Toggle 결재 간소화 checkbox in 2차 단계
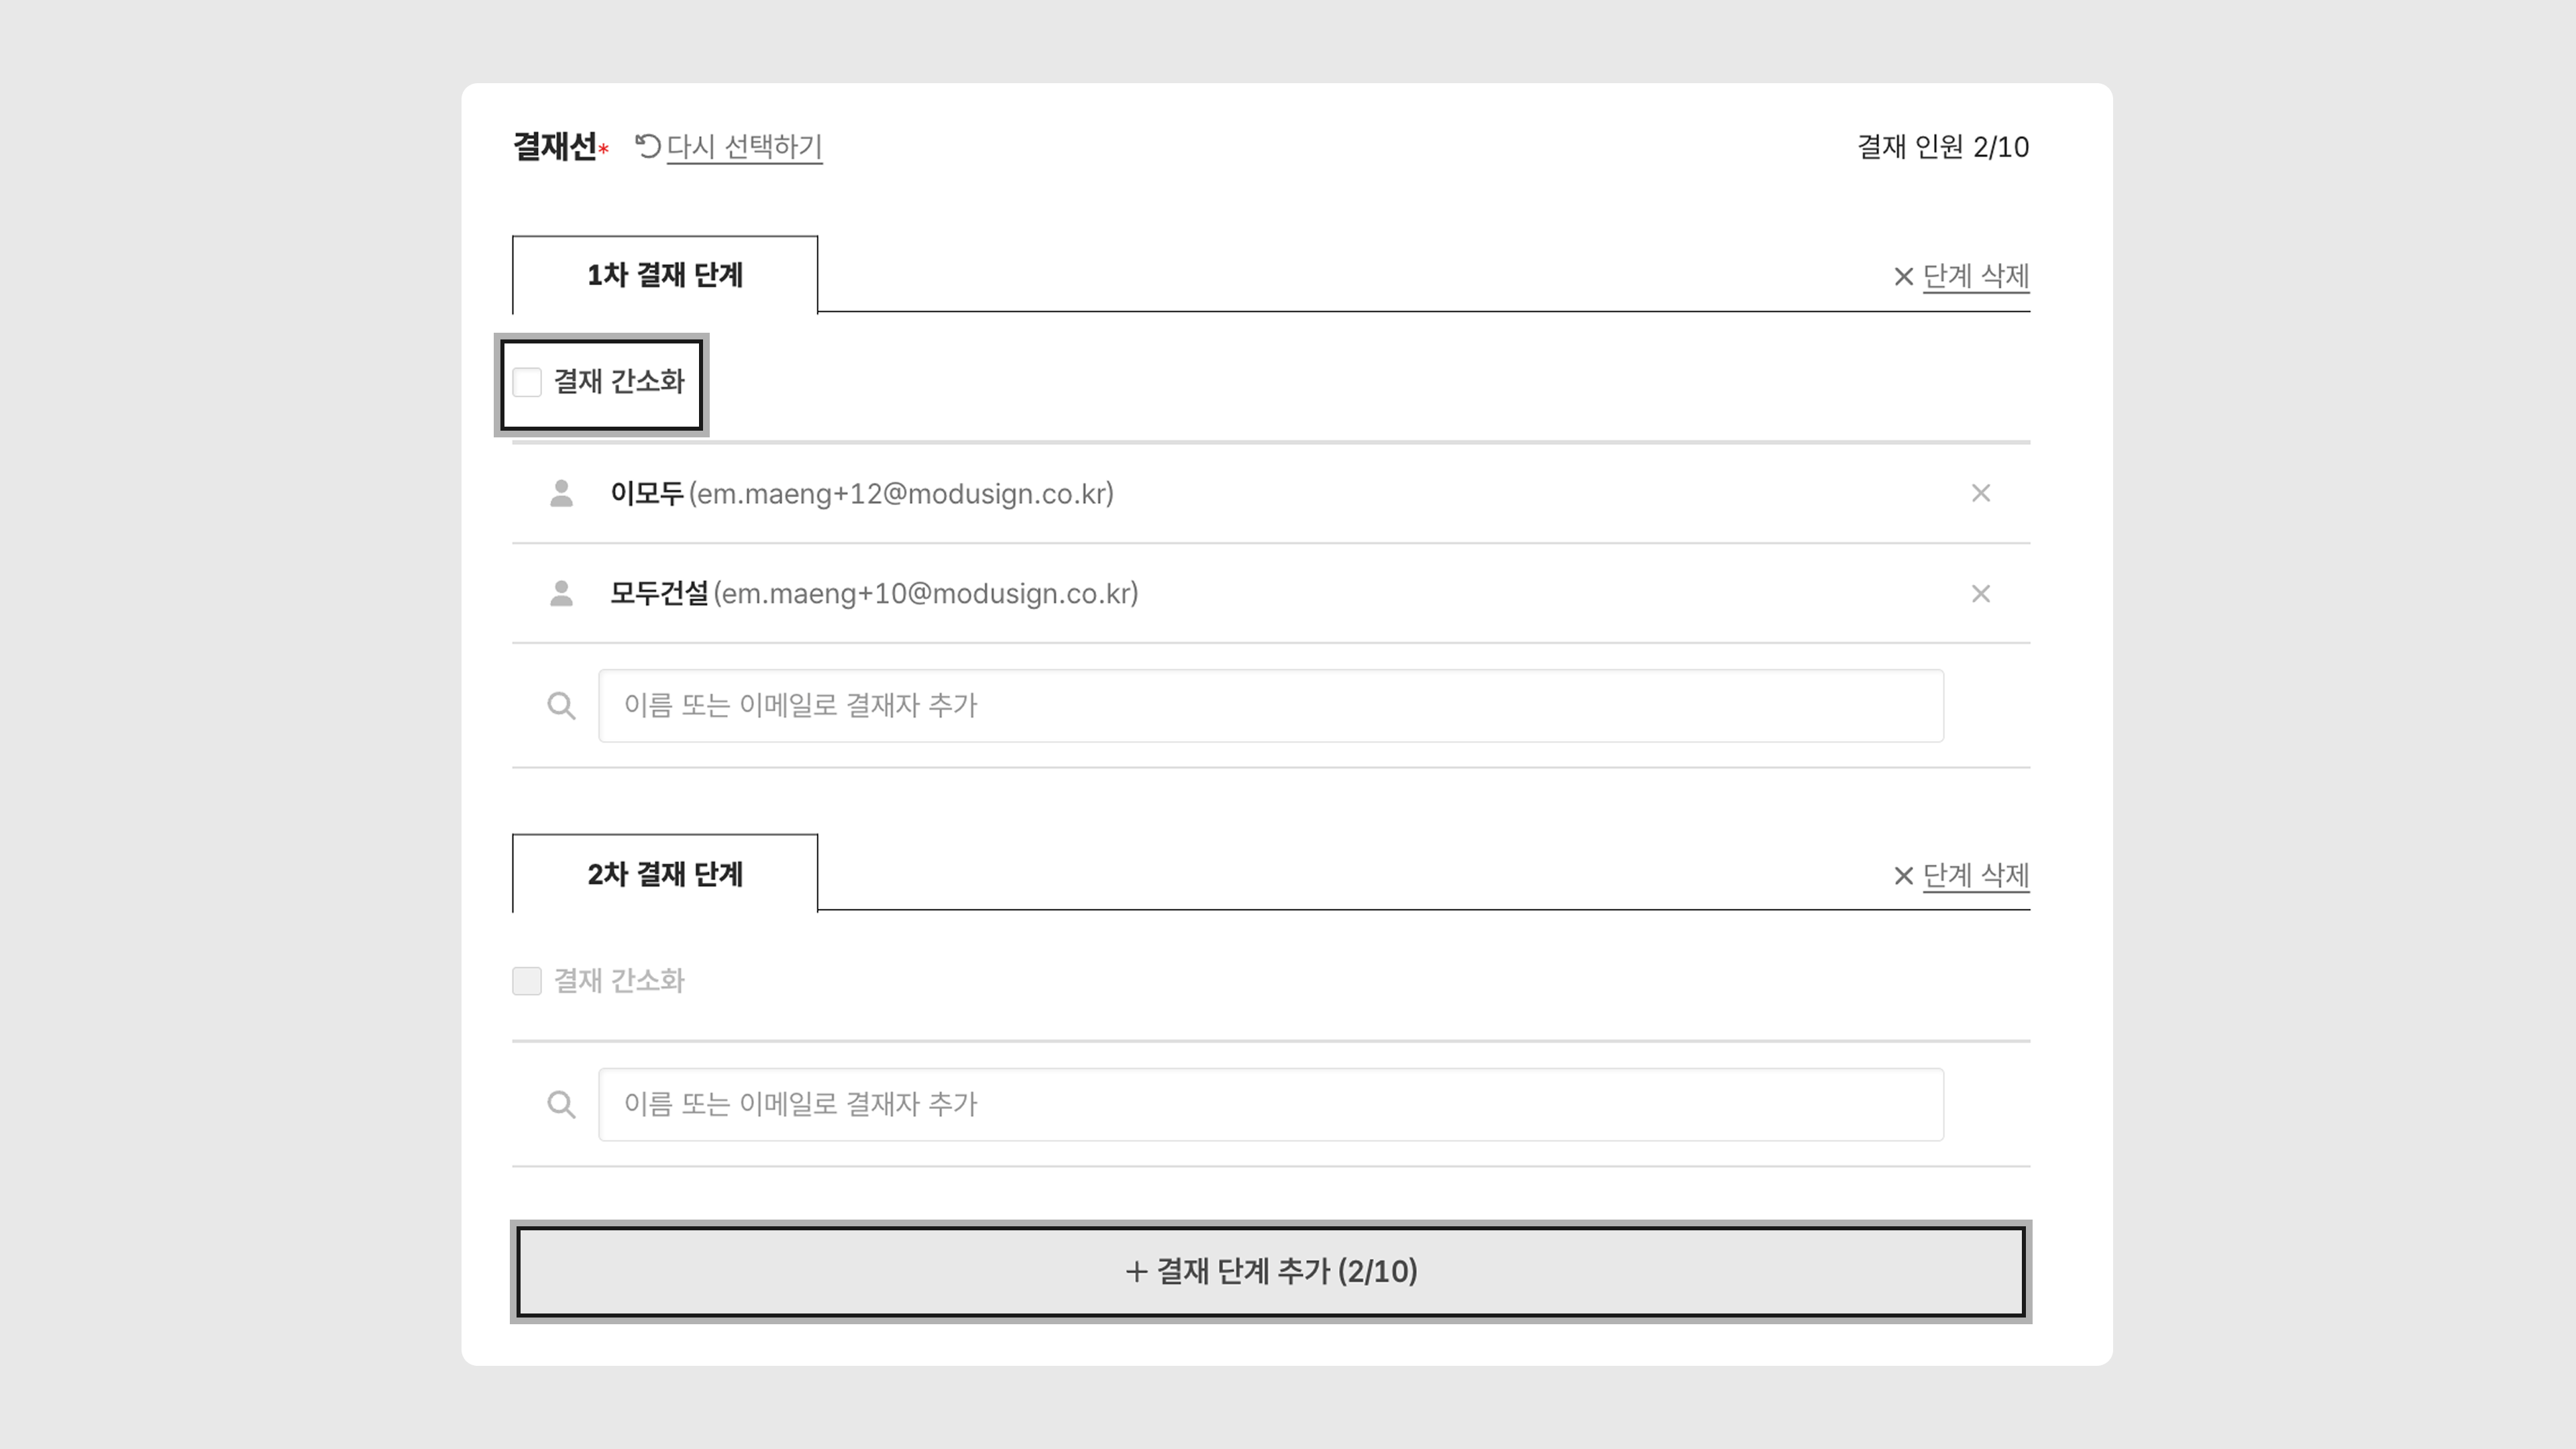 527,981
